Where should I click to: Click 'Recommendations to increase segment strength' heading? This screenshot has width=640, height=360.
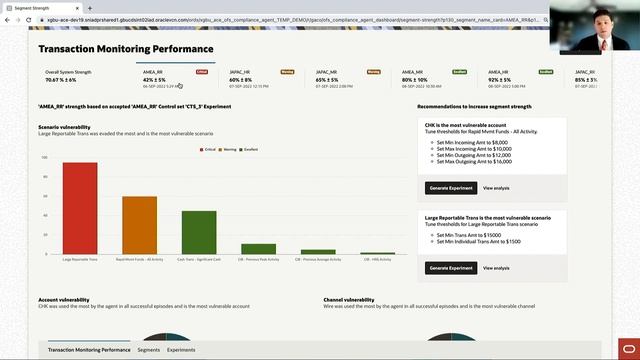coord(474,107)
